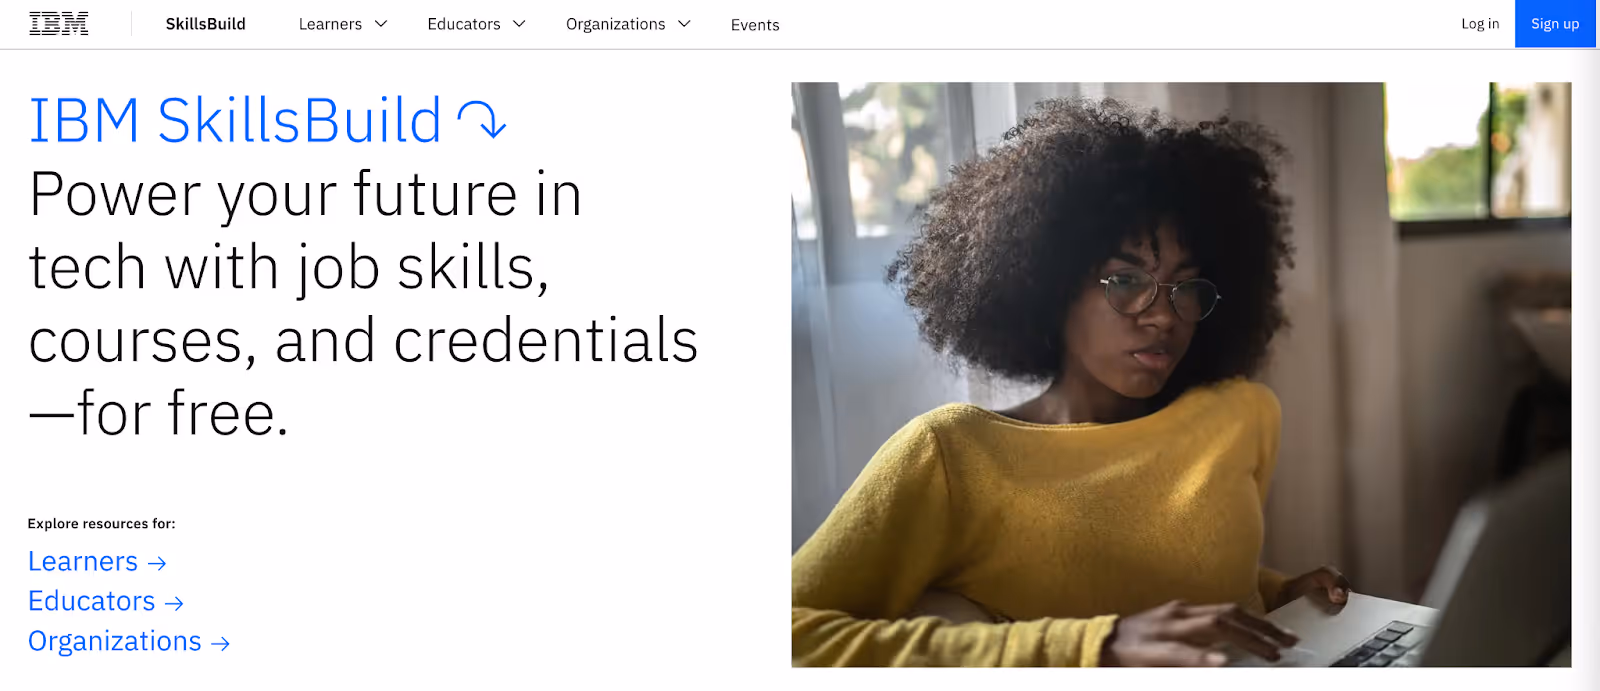The image size is (1600, 691).
Task: Expand the Learners chevron arrow
Action: 381,24
